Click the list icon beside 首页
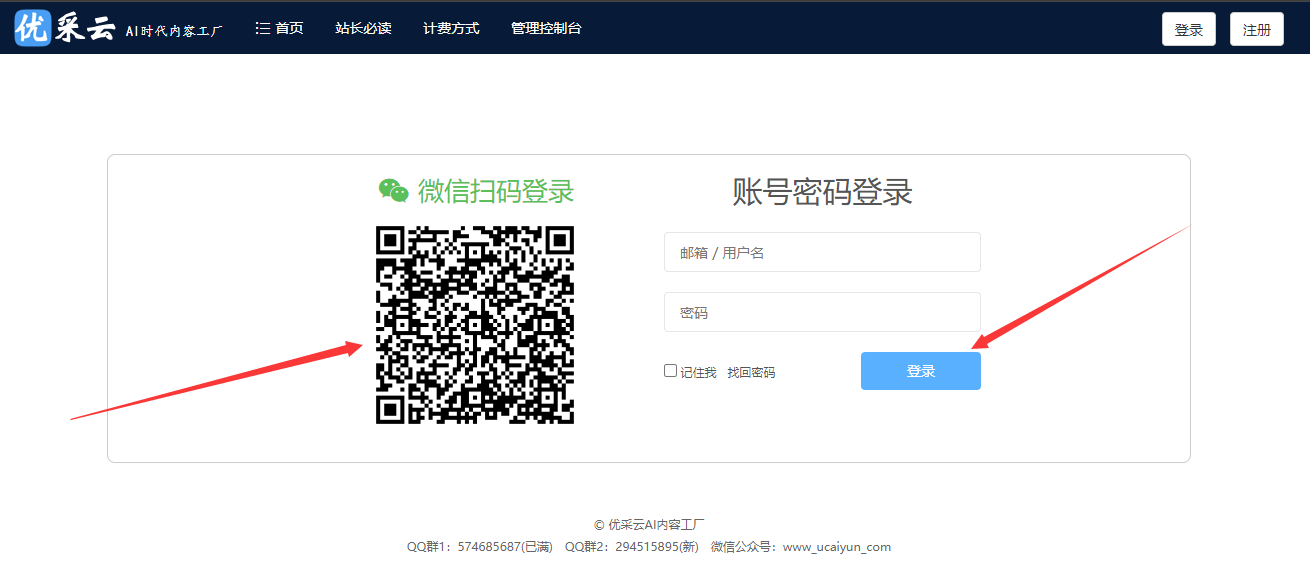 263,29
